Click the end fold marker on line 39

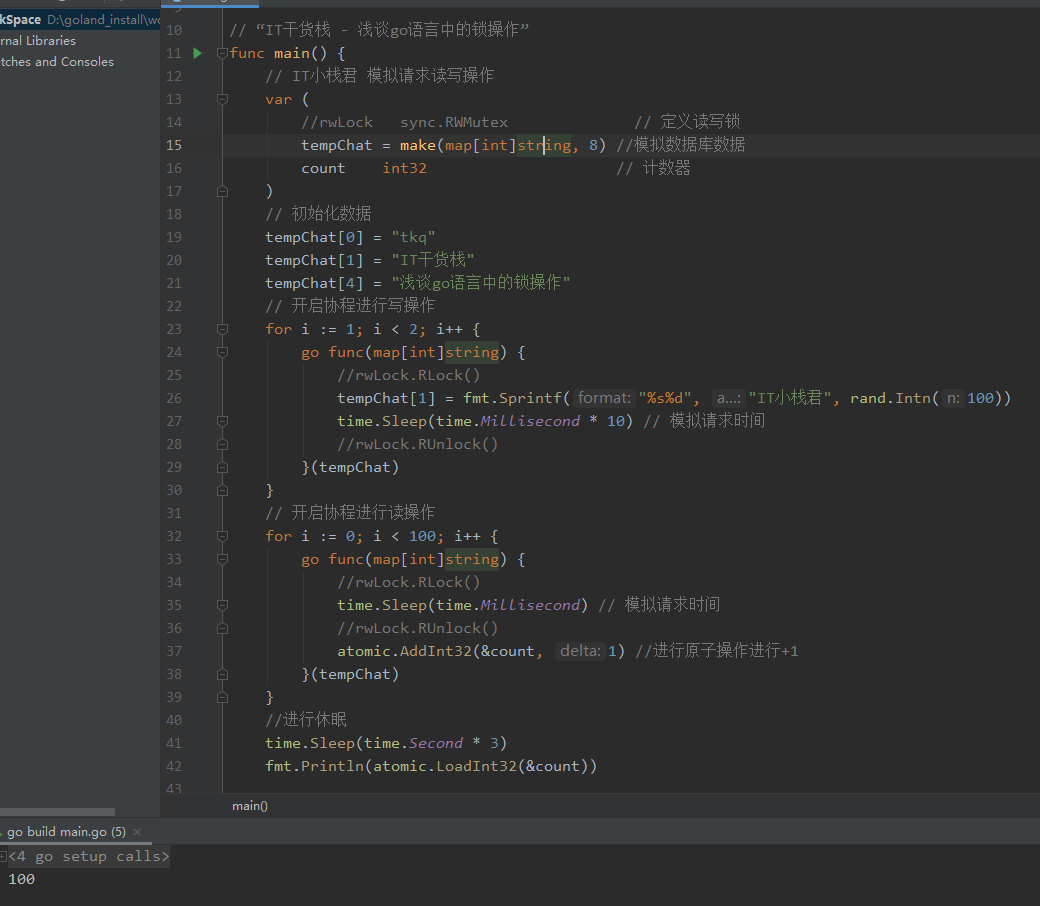tap(222, 697)
